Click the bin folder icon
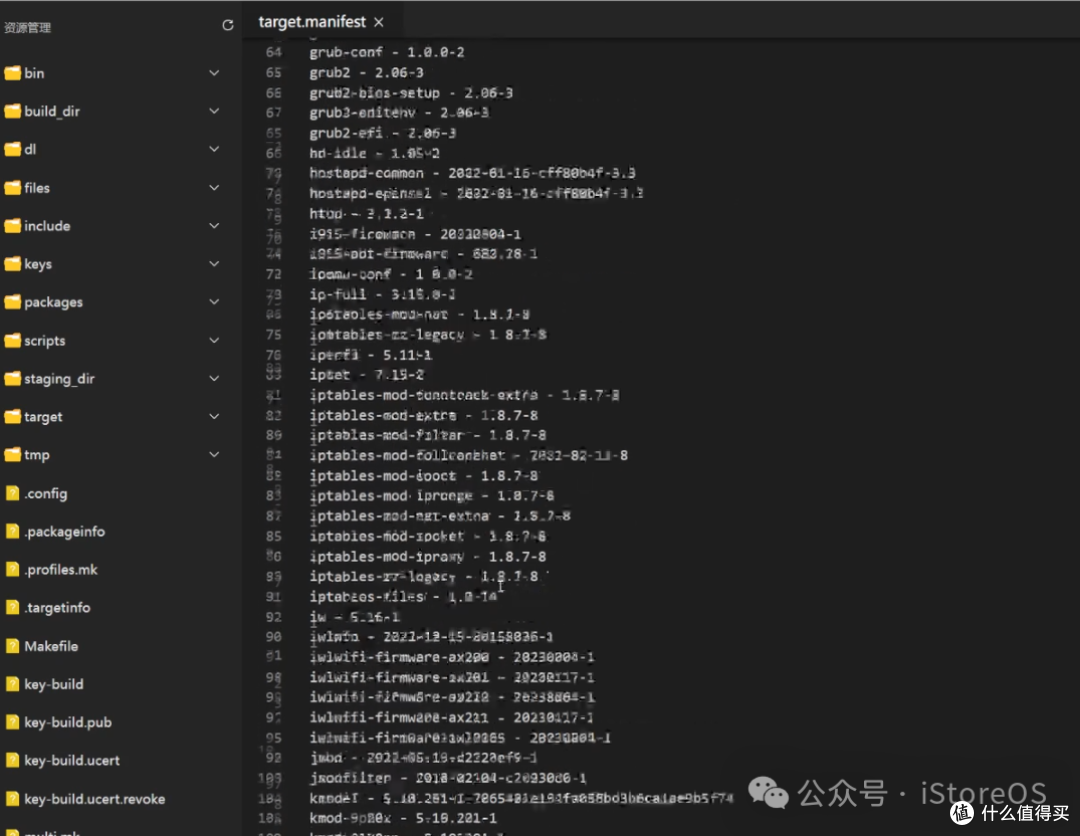 [x=12, y=73]
